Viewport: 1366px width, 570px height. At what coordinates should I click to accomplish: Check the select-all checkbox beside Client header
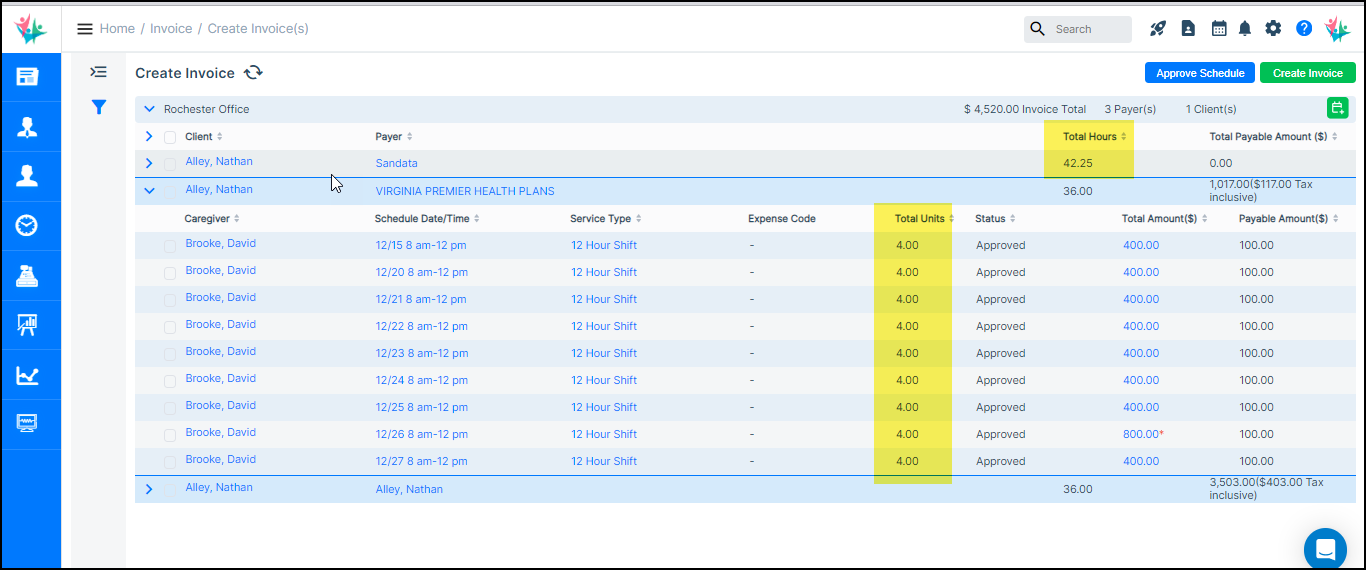point(170,137)
